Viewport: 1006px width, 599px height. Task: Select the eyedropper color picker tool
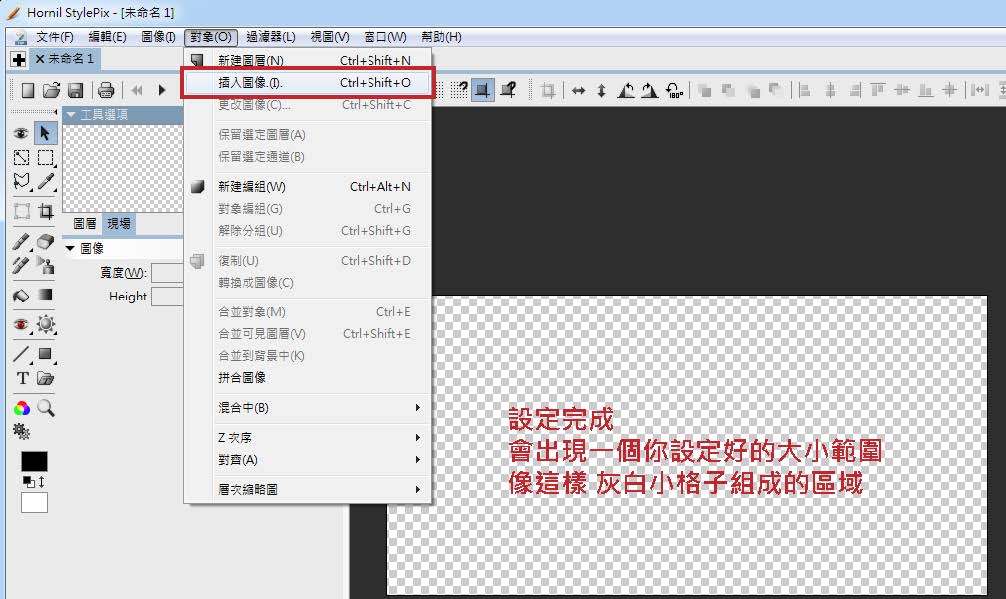click(46, 182)
